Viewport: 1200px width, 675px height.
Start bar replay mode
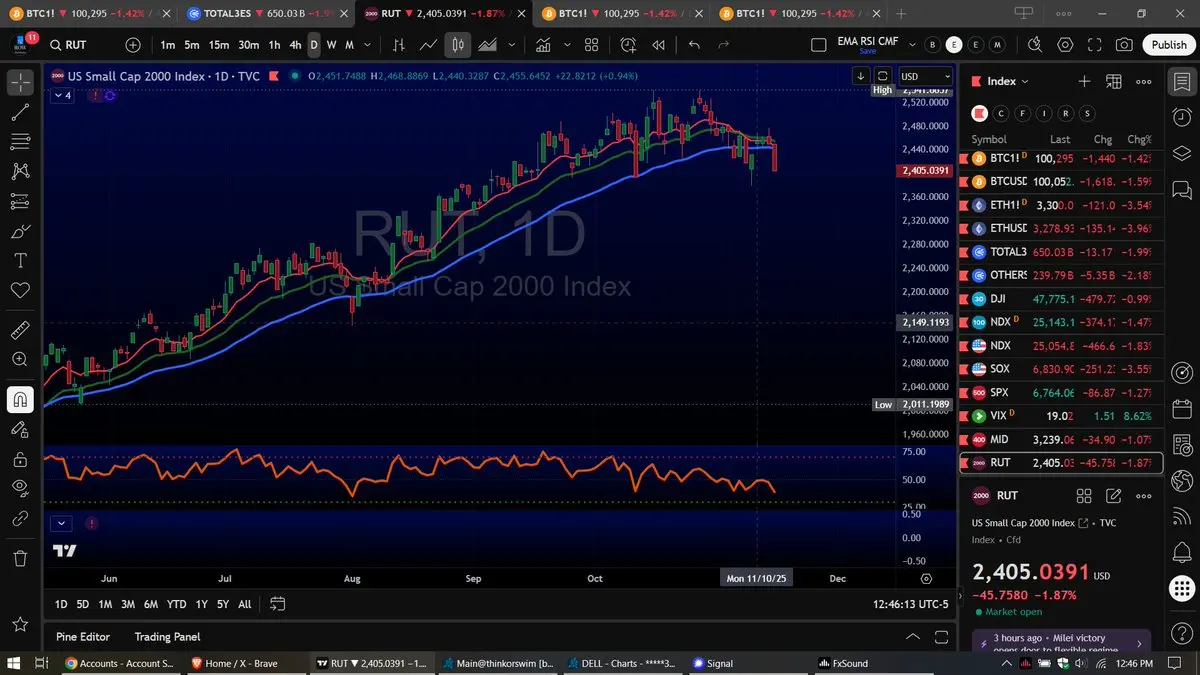[x=658, y=45]
